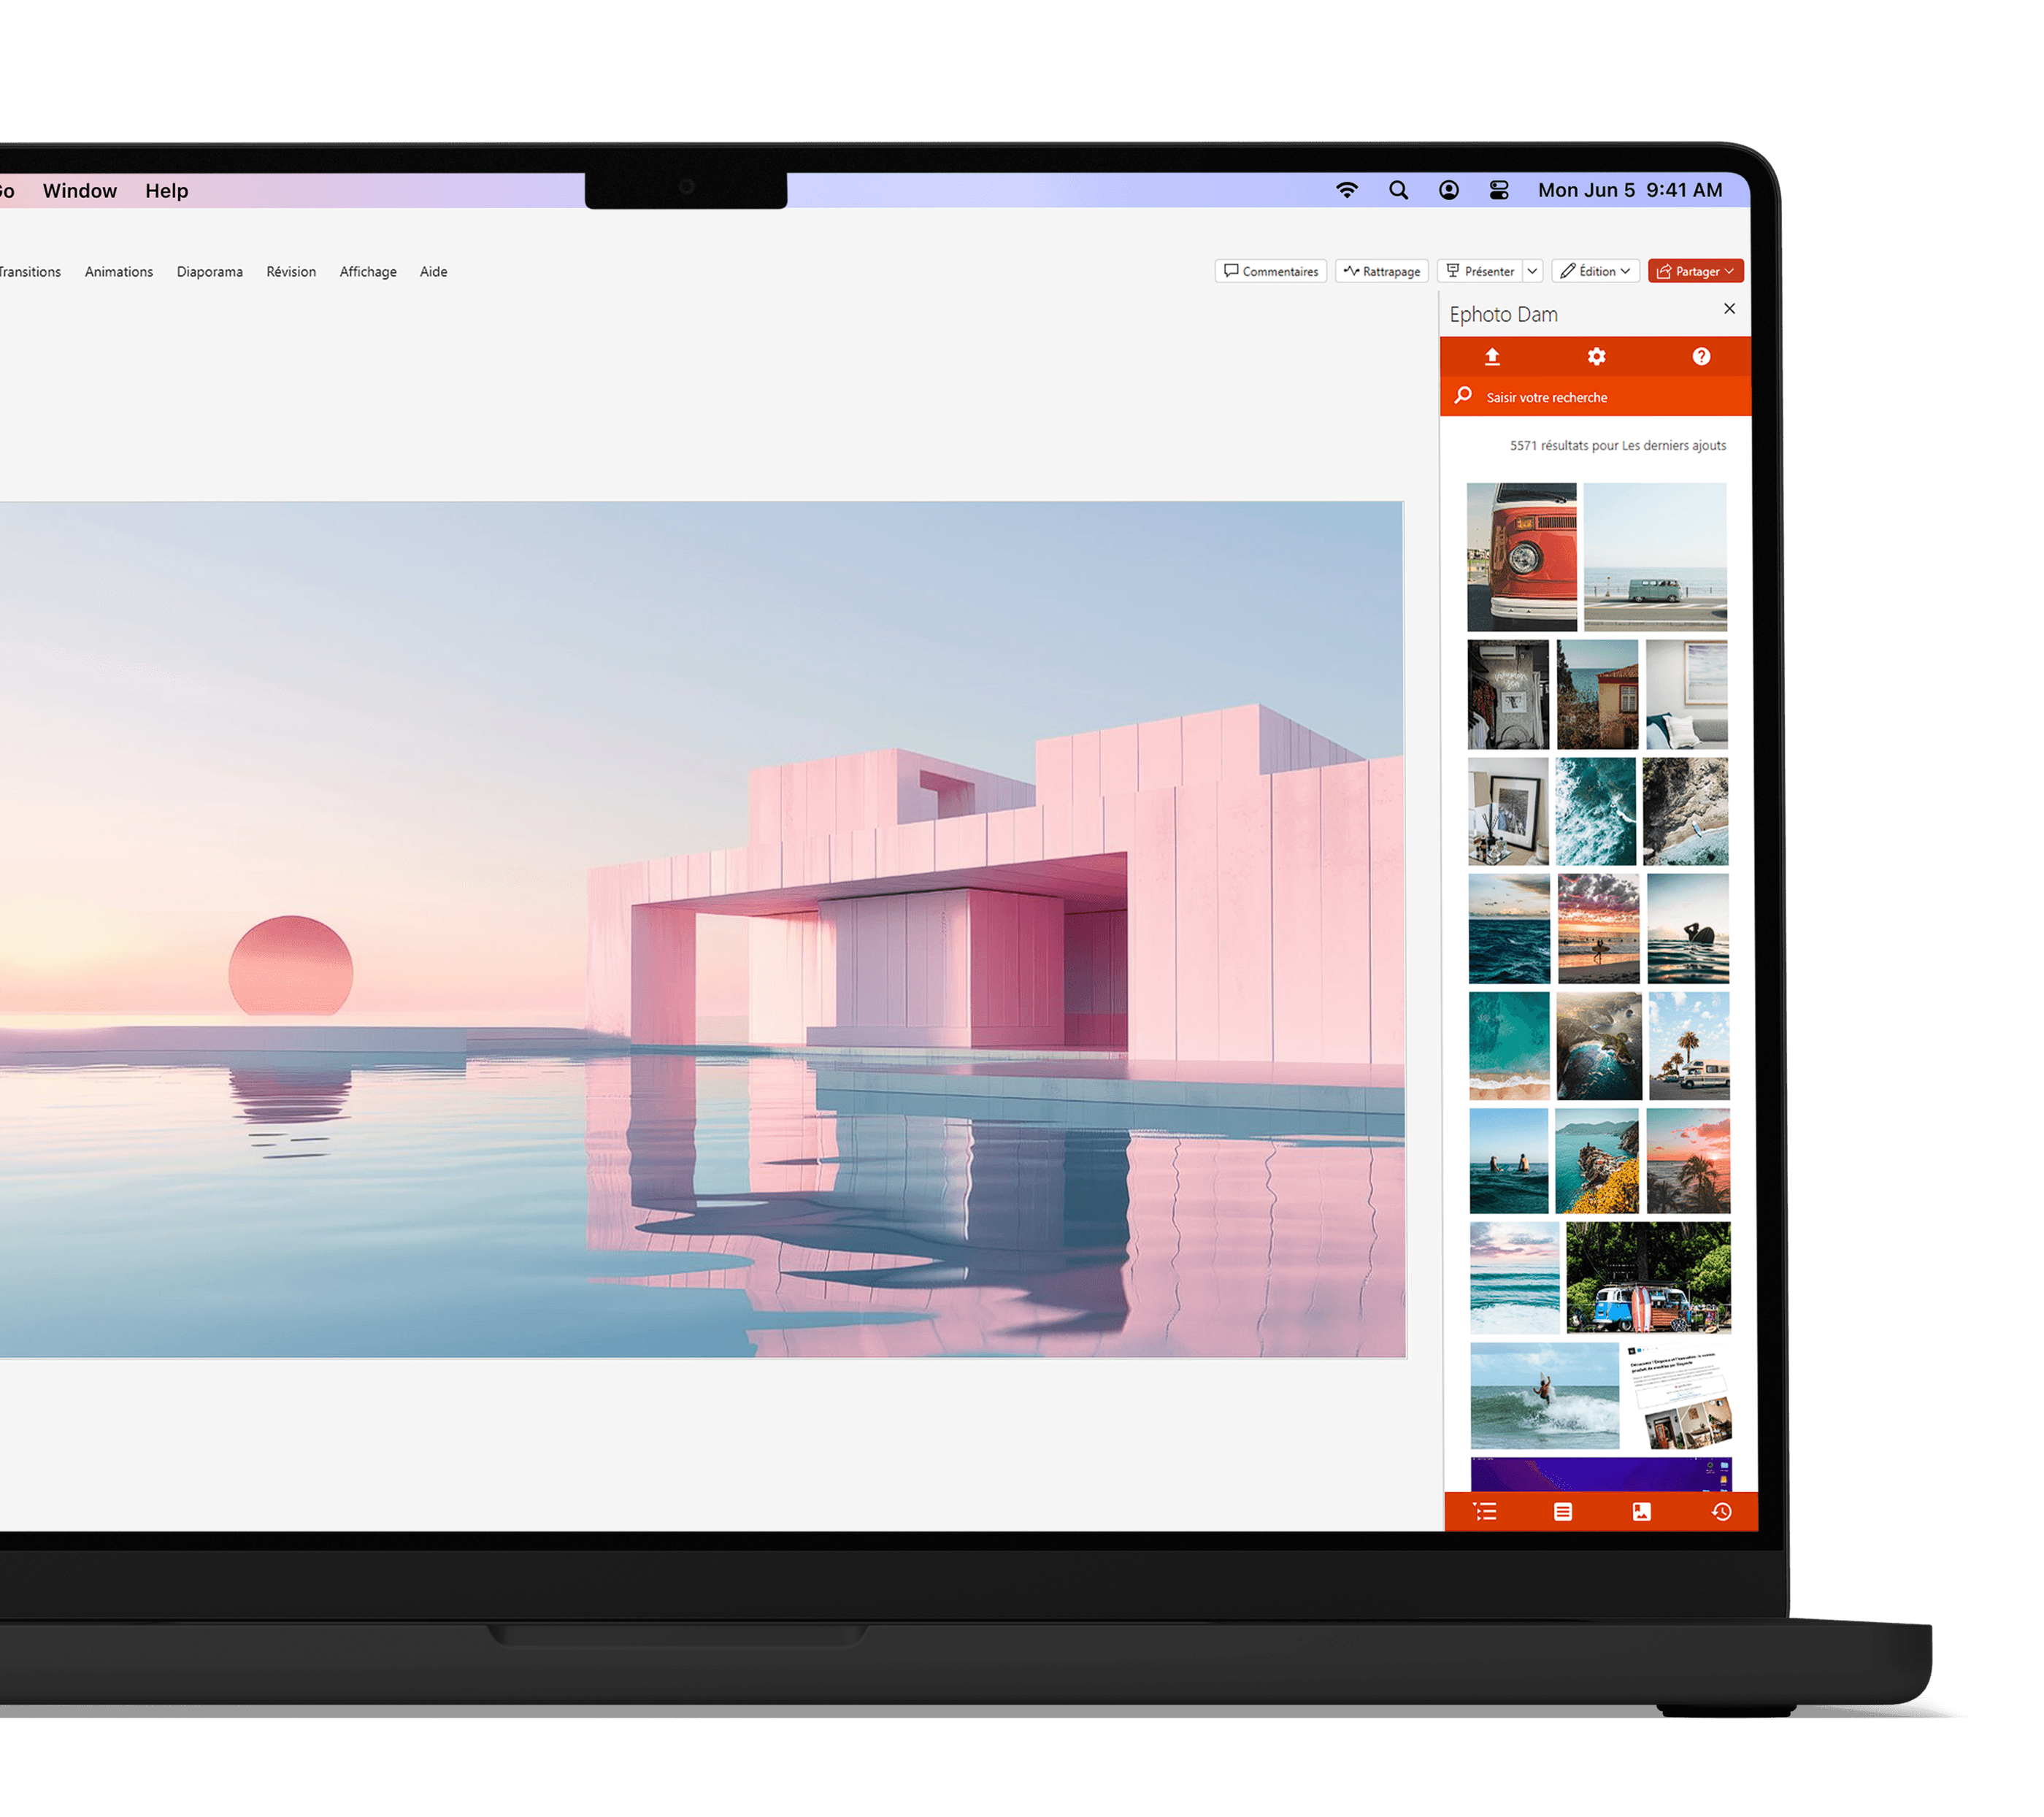Click the search magnifier in Ephoto Dam

[1463, 396]
